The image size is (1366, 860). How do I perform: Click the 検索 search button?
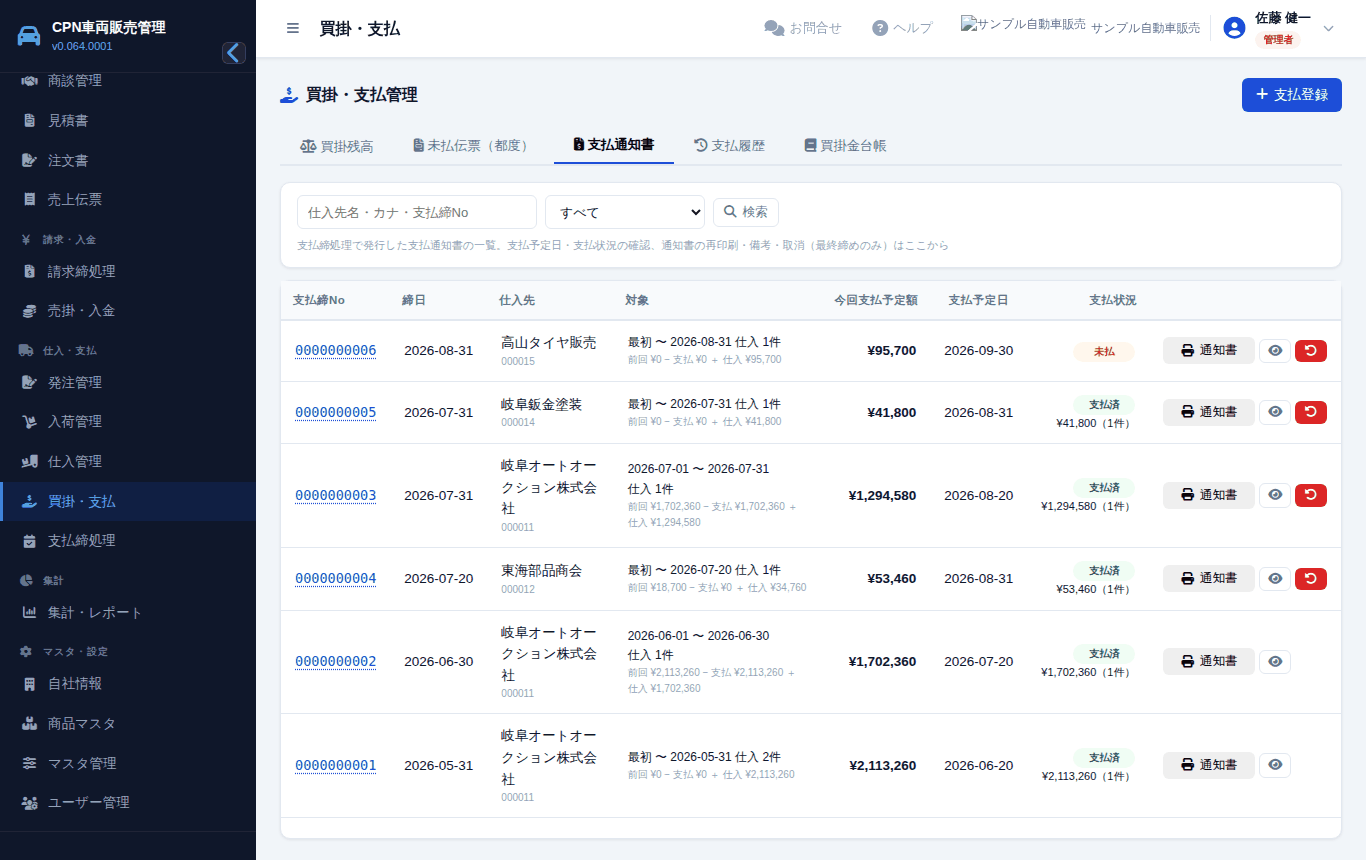click(x=746, y=212)
